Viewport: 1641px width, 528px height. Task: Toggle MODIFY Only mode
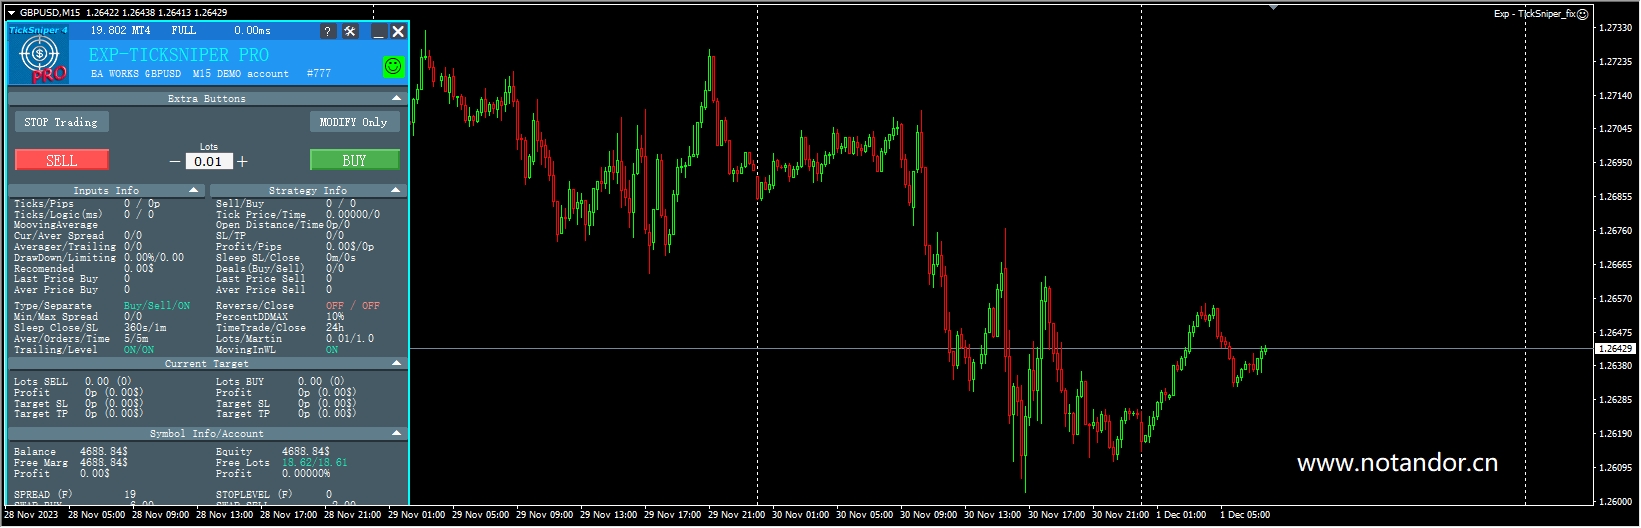pyautogui.click(x=354, y=122)
